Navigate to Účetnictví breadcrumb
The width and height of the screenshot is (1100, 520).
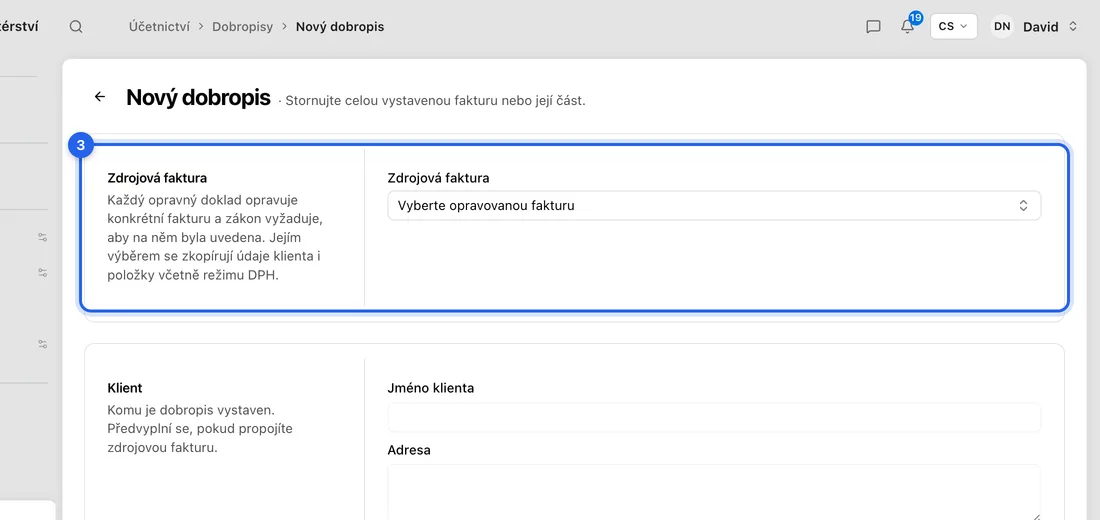[x=159, y=27]
